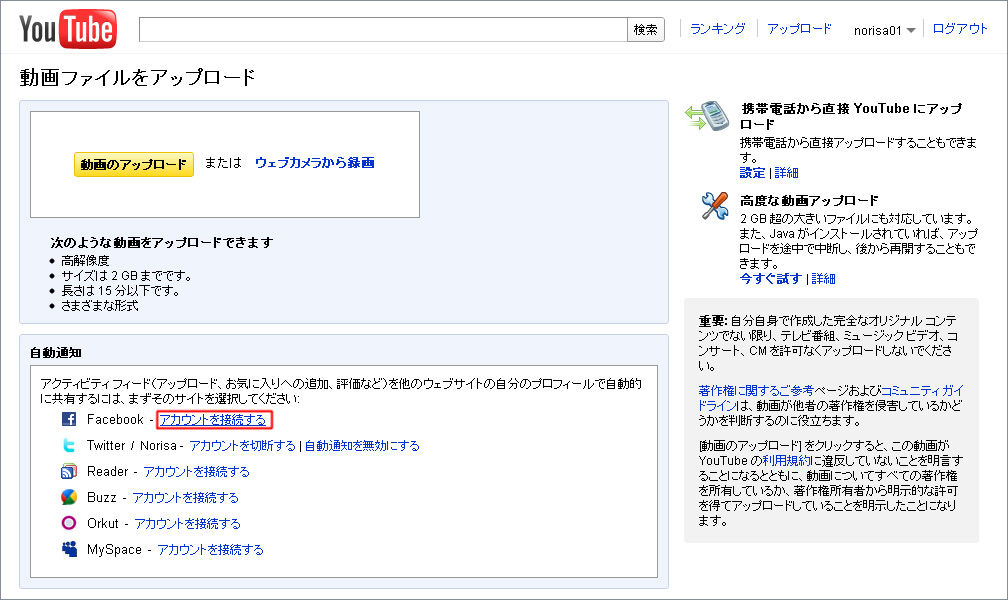Click the mobile phone upload icon
1008x600 pixels.
707,115
